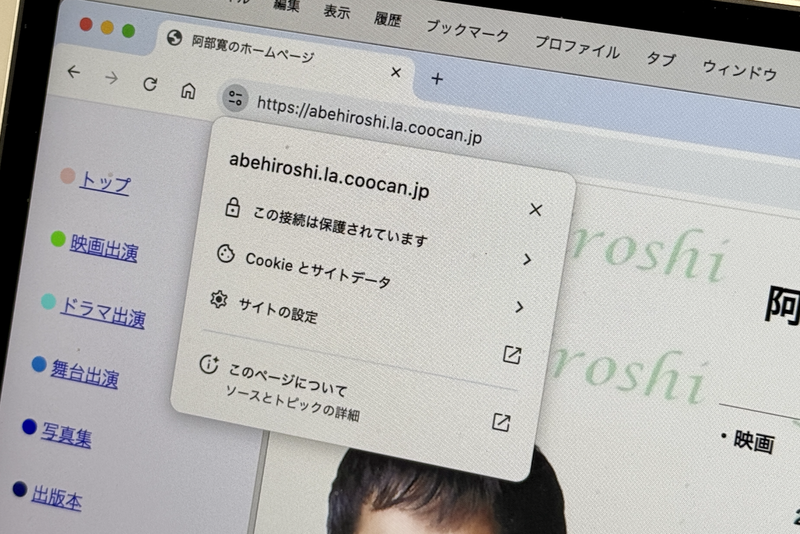Click the yellow minimize window button
The height and width of the screenshot is (534, 800).
pyautogui.click(x=107, y=28)
